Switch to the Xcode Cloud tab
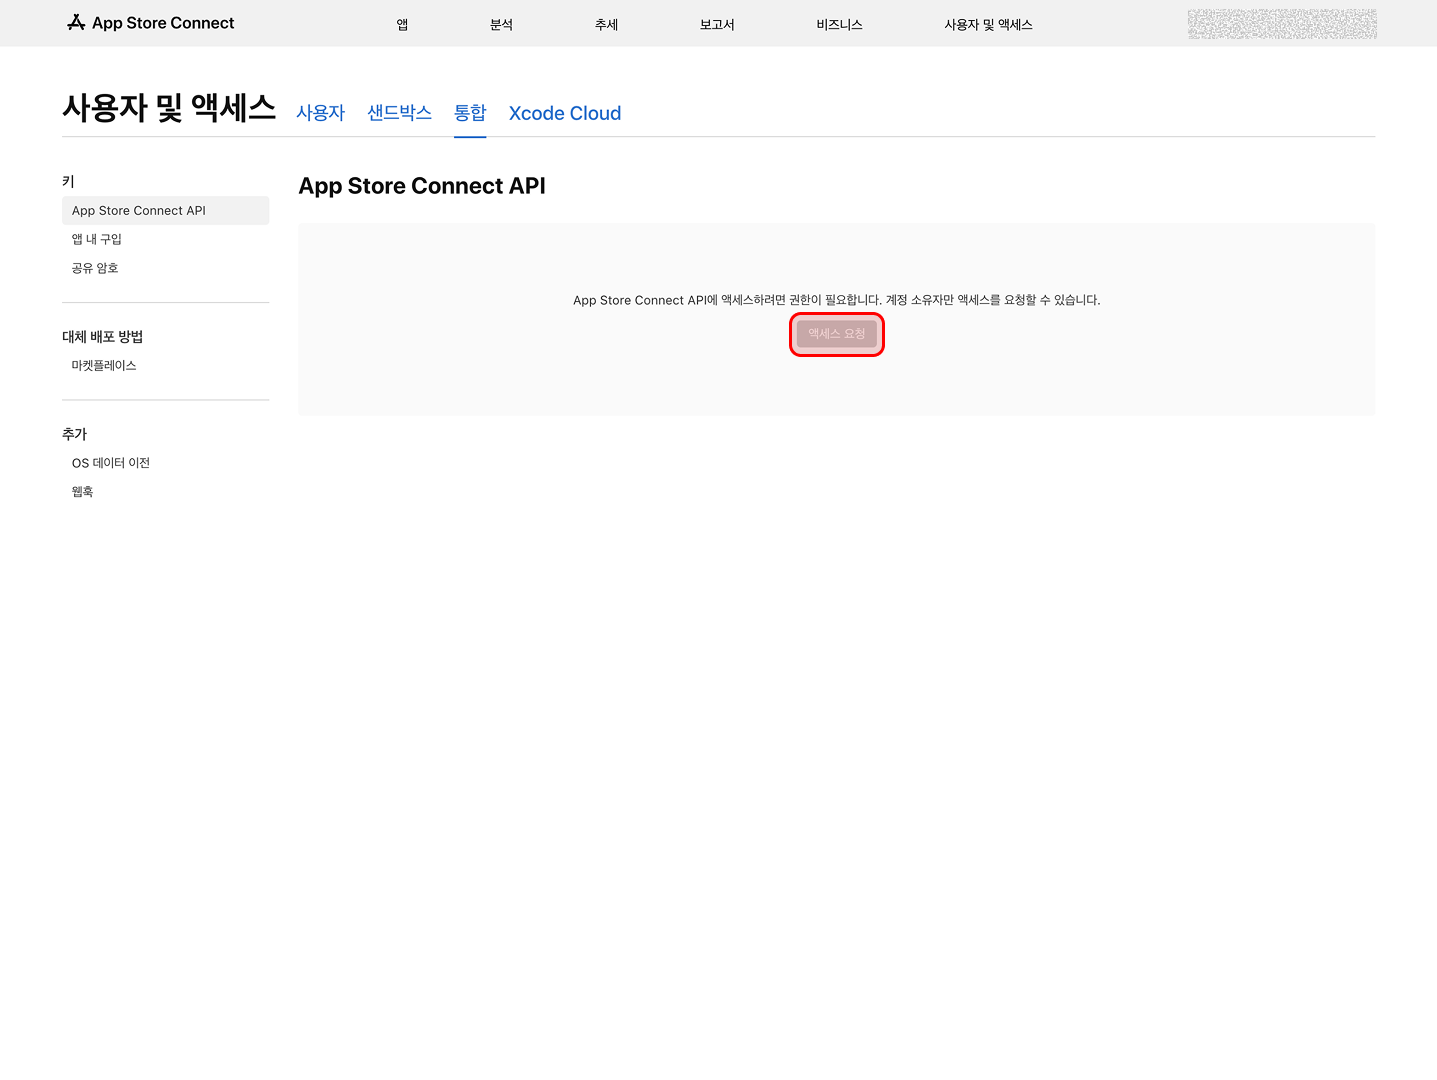The image size is (1437, 1080). (x=565, y=113)
